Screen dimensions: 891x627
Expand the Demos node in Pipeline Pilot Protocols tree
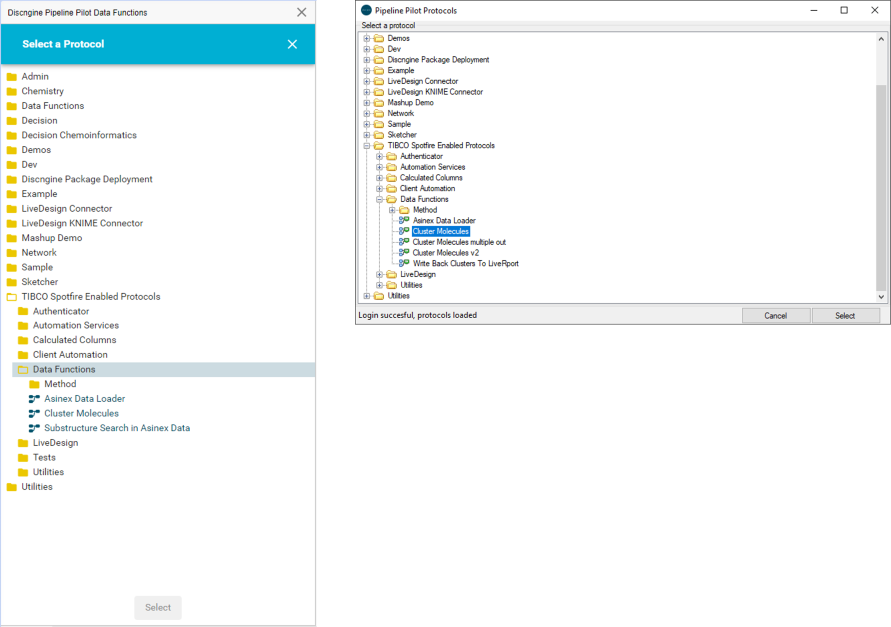pyautogui.click(x=367, y=38)
